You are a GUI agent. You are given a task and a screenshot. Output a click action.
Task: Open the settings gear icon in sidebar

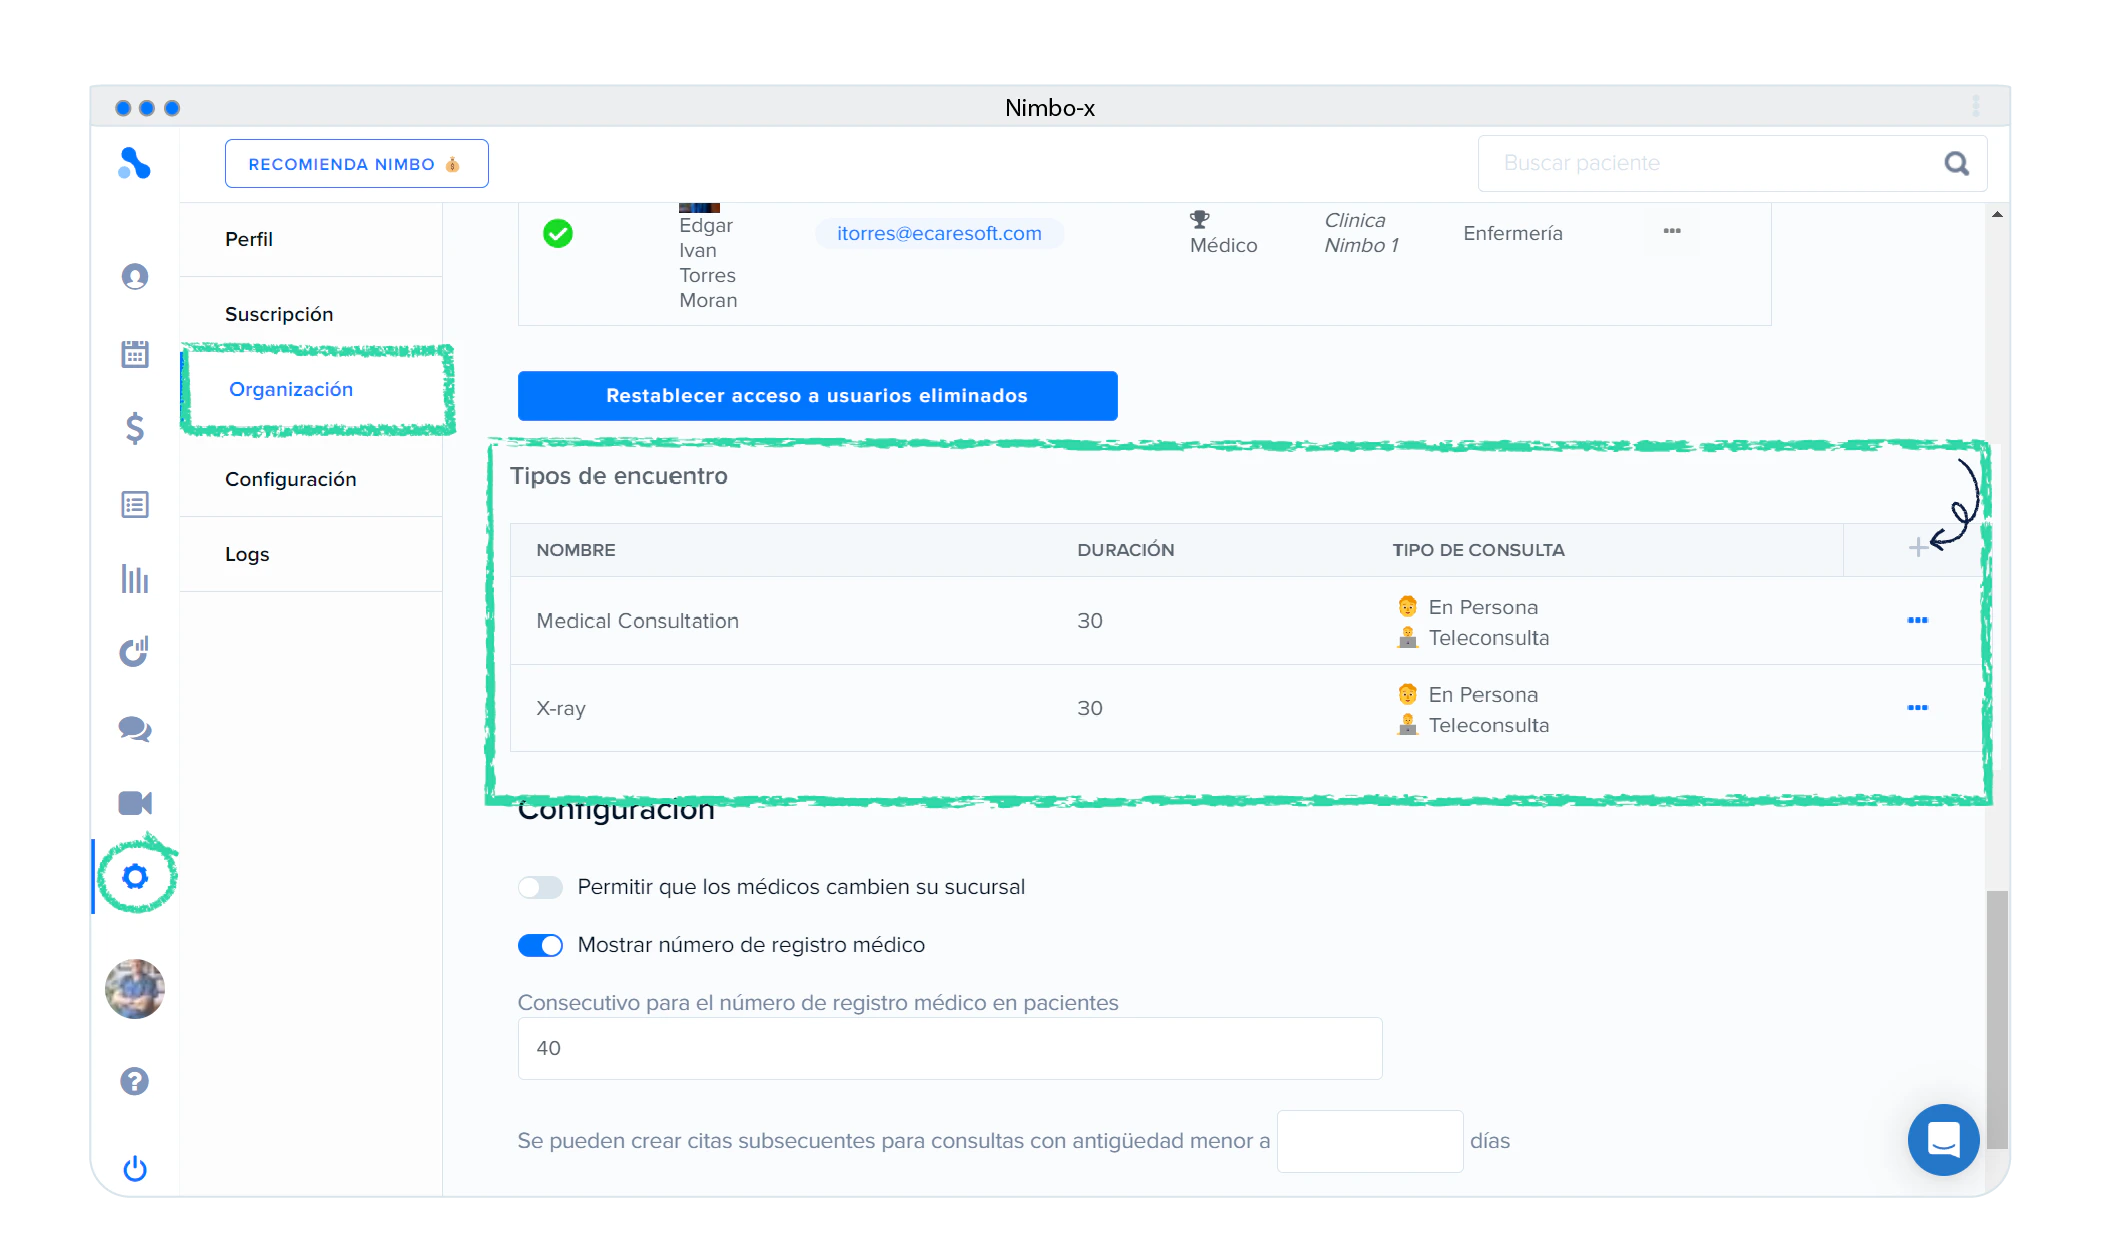(x=135, y=877)
